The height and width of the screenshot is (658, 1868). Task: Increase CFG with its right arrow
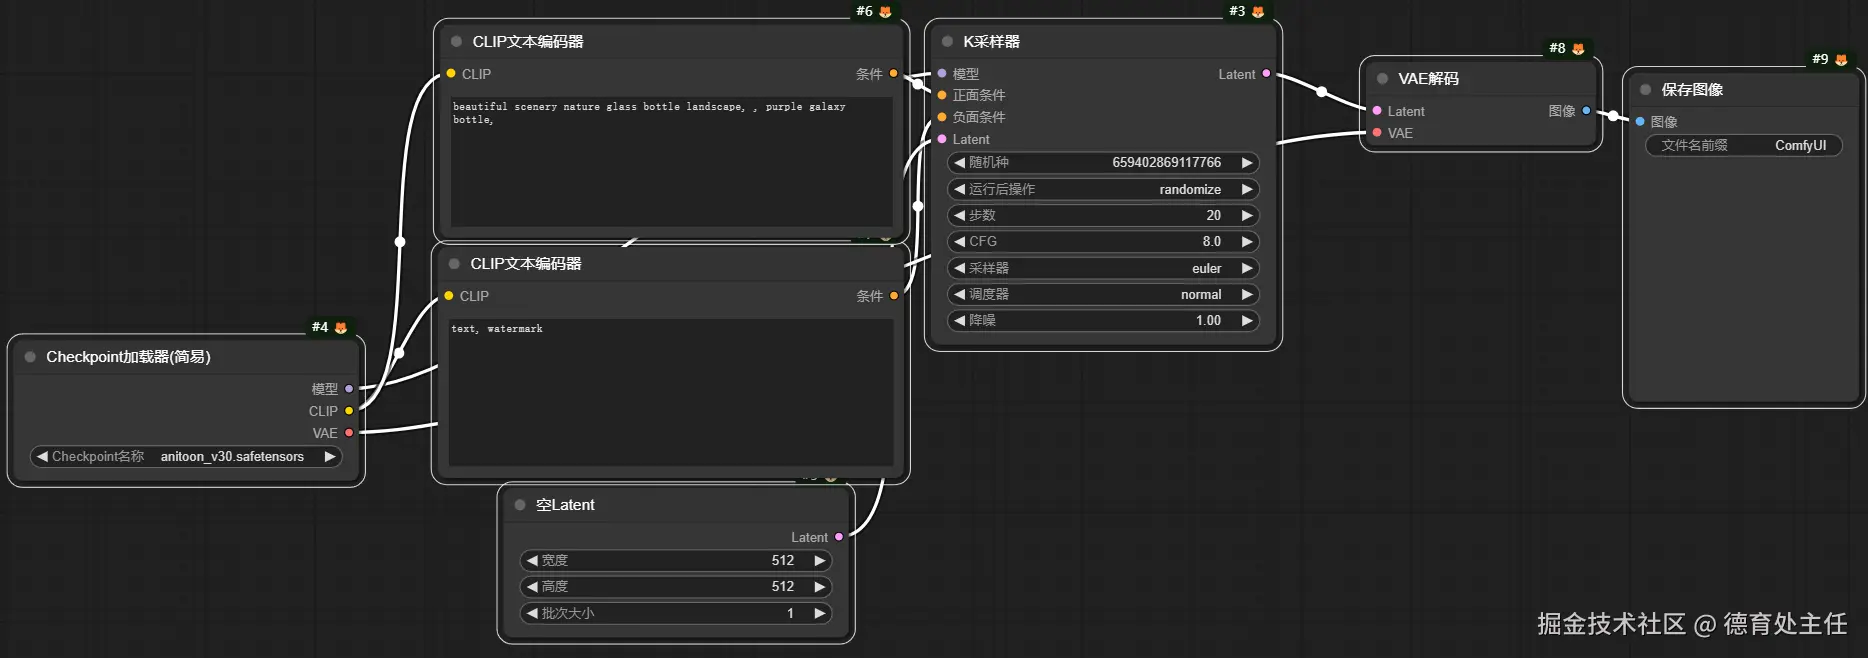[1247, 241]
